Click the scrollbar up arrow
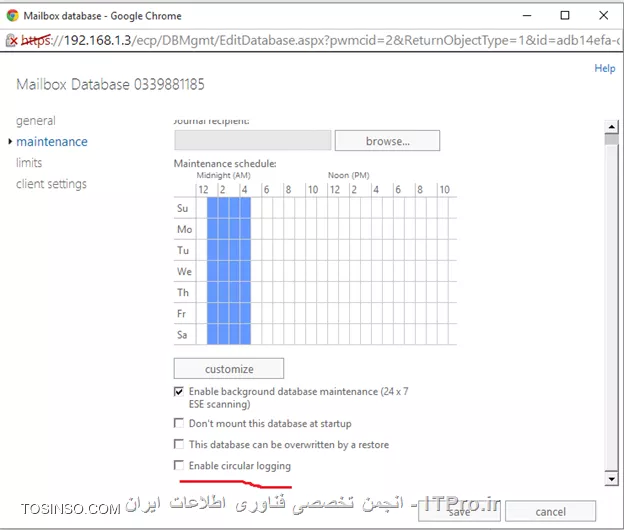Screen dimensions: 624x530 coord(612,127)
